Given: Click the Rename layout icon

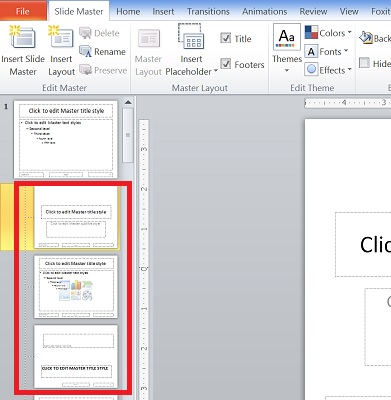Looking at the screenshot, I should click(x=85, y=52).
